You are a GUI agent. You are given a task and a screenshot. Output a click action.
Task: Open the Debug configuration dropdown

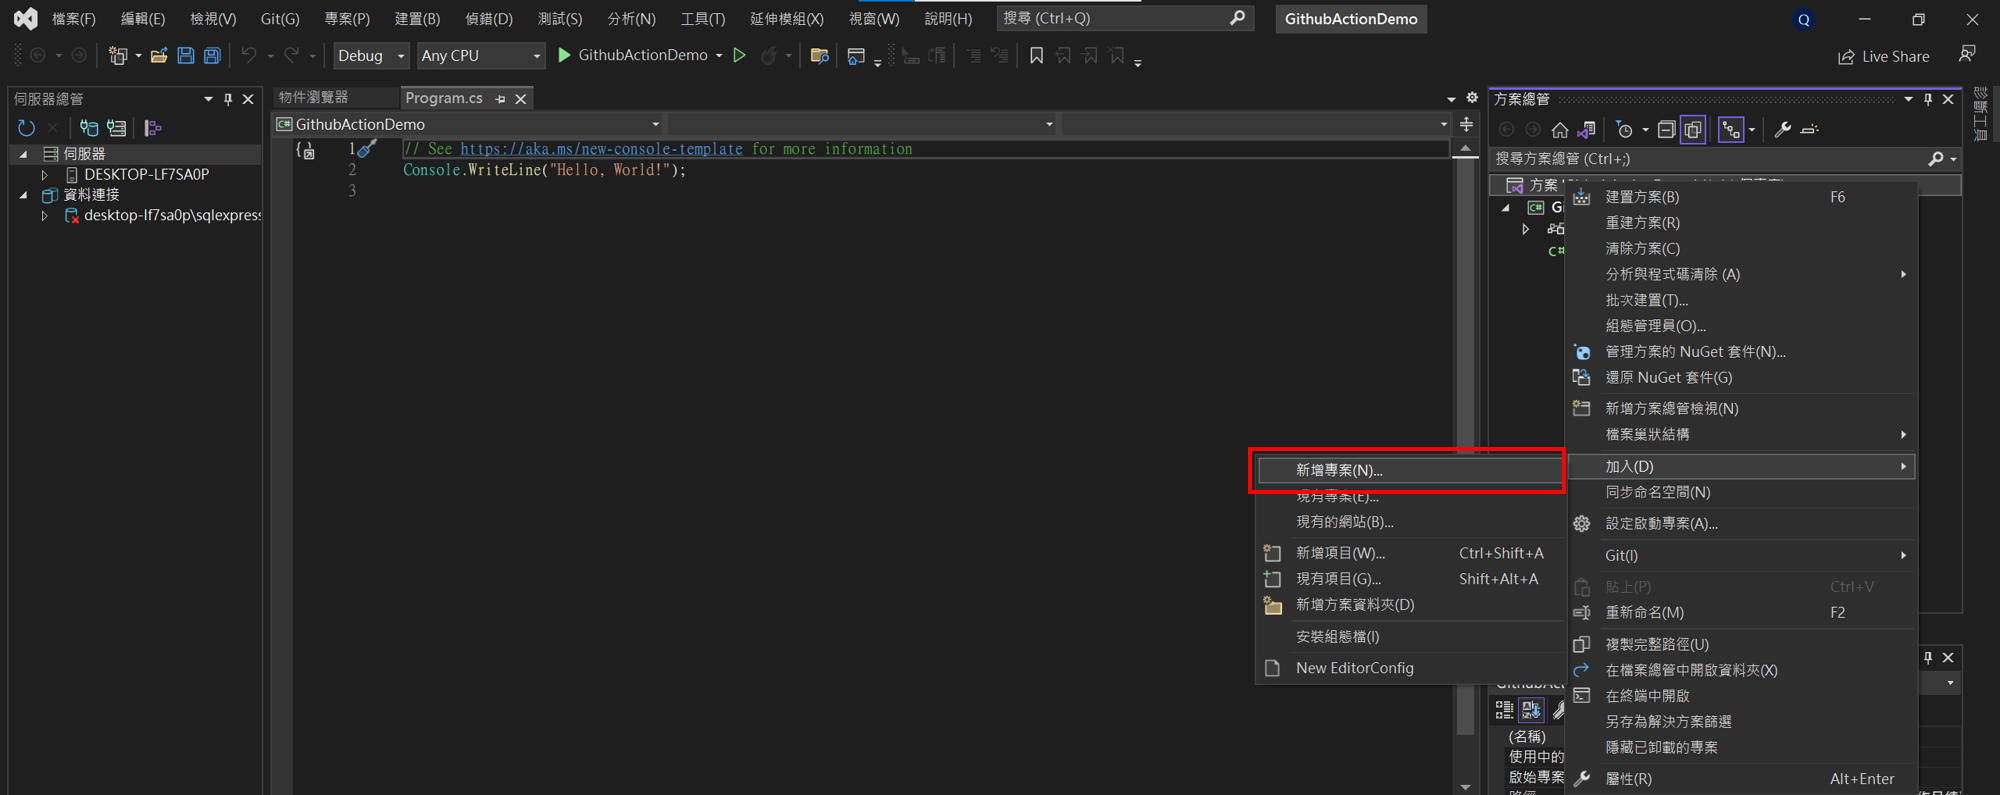[371, 56]
